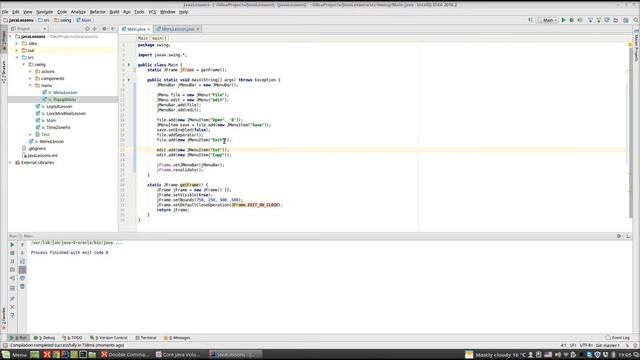Collapse the src folder in project tree
Image resolution: width=640 pixels, height=360 pixels.
(17, 58)
